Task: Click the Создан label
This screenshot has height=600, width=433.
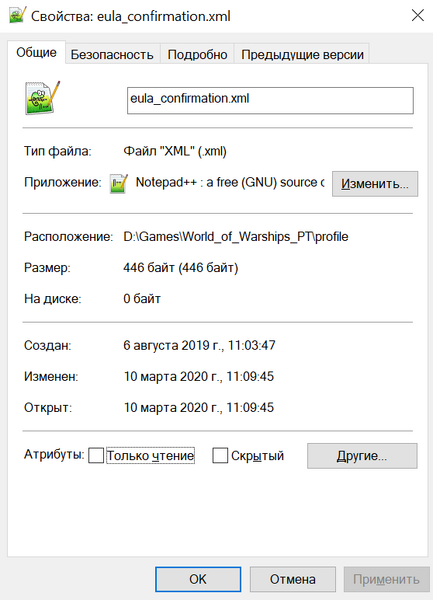Action: (47, 346)
